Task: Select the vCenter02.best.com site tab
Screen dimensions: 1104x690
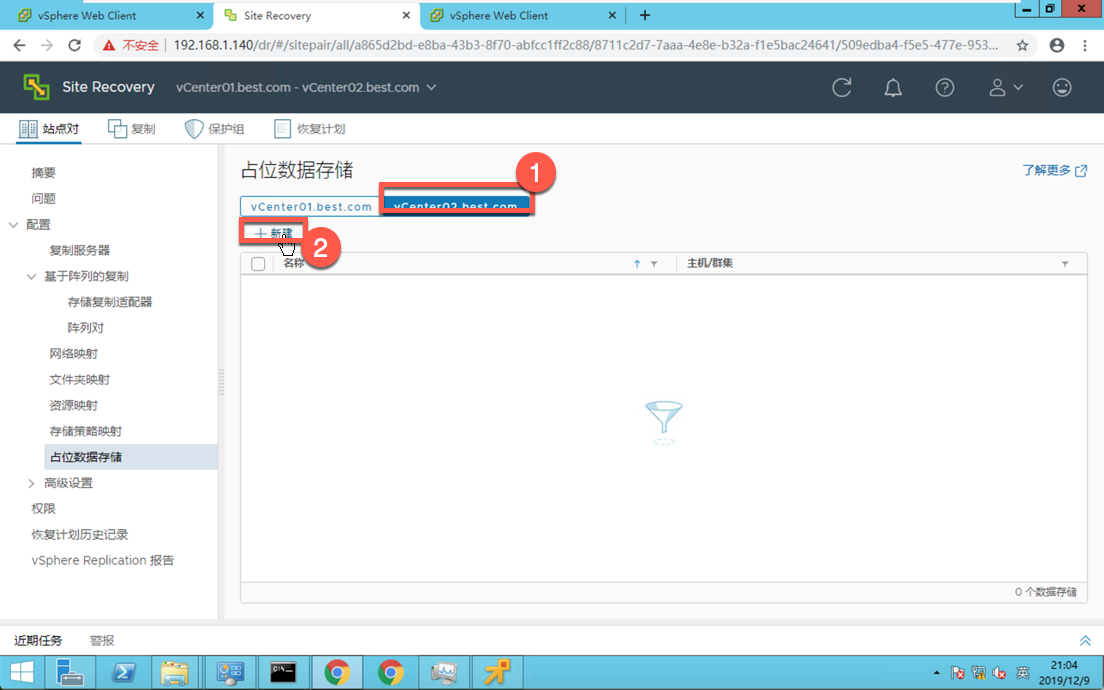Action: [x=456, y=206]
